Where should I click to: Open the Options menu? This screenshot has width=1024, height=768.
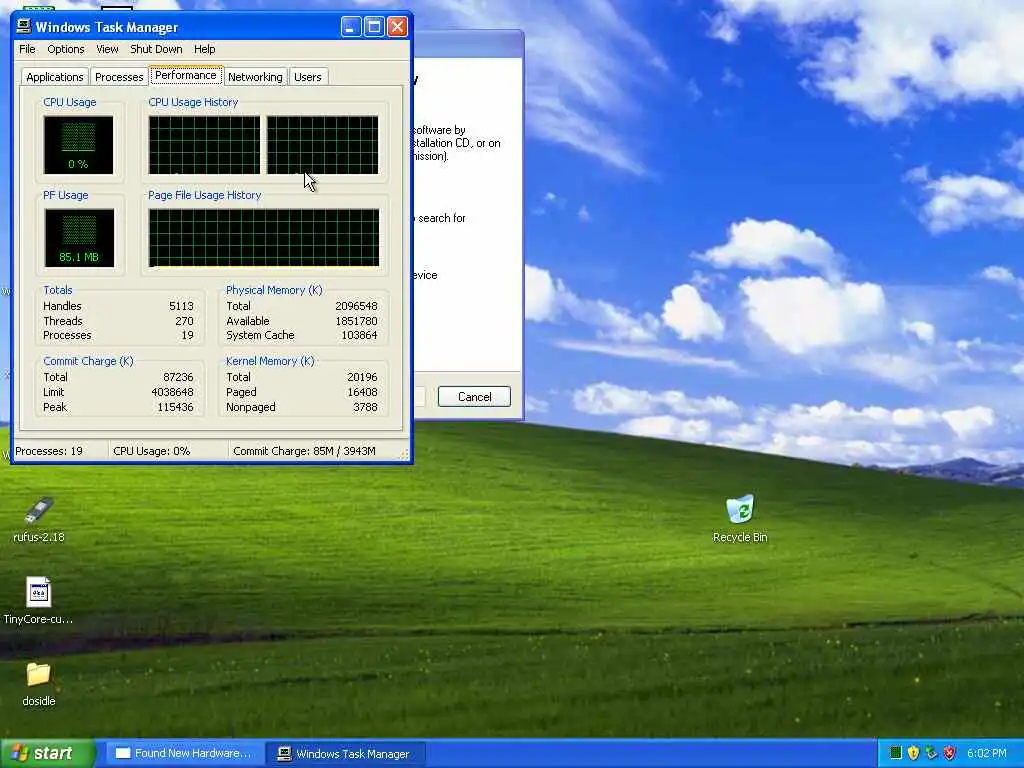click(65, 49)
